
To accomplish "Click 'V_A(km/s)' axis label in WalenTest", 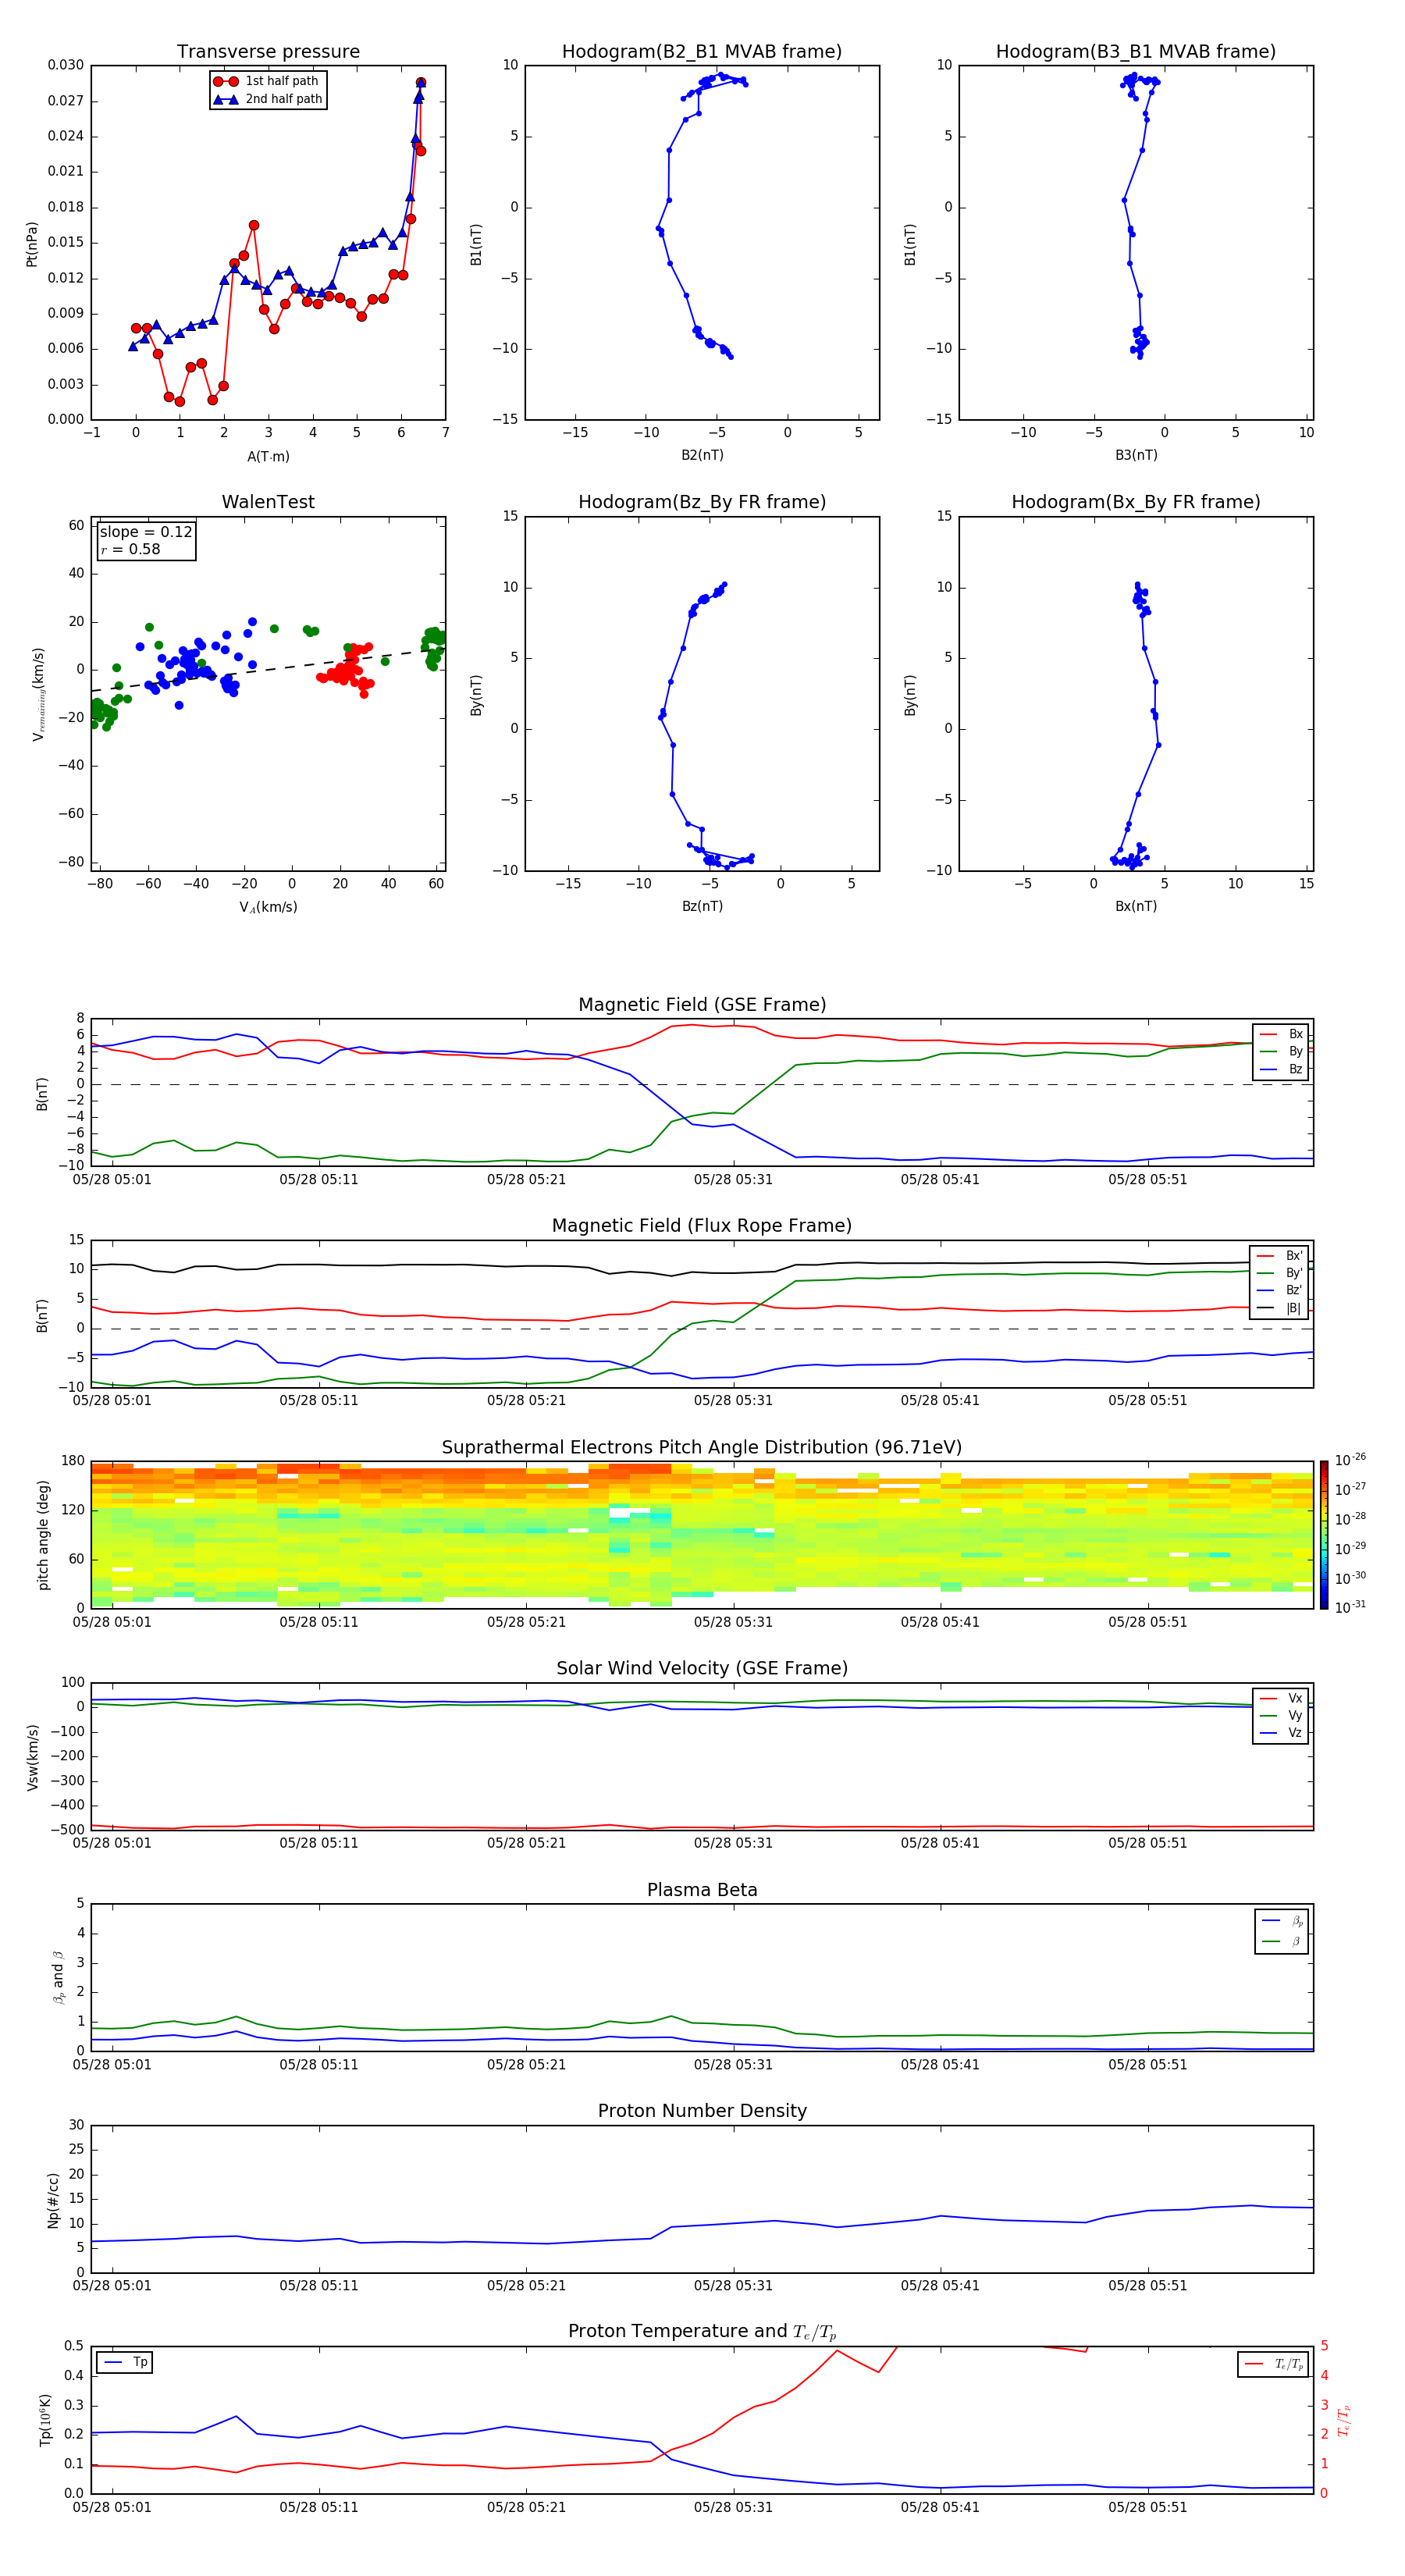I will 268,907.
